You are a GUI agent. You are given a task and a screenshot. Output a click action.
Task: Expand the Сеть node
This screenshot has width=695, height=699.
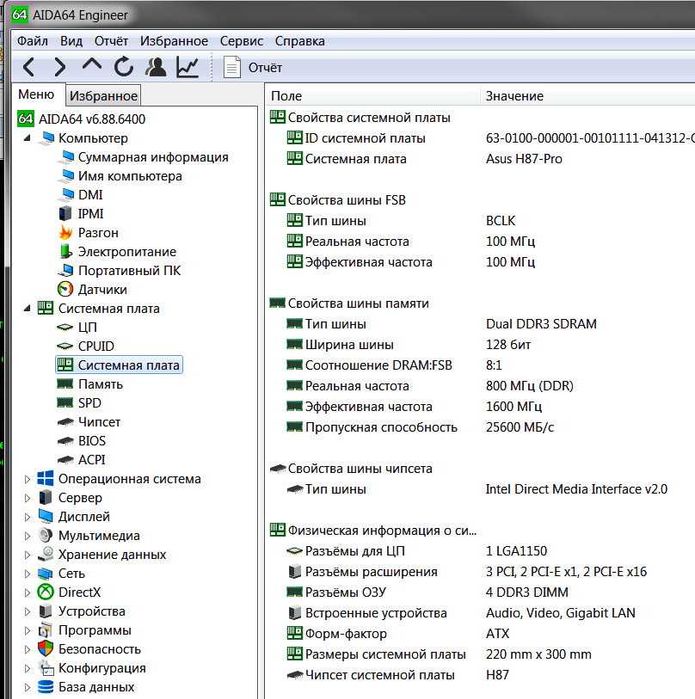(x=27, y=573)
